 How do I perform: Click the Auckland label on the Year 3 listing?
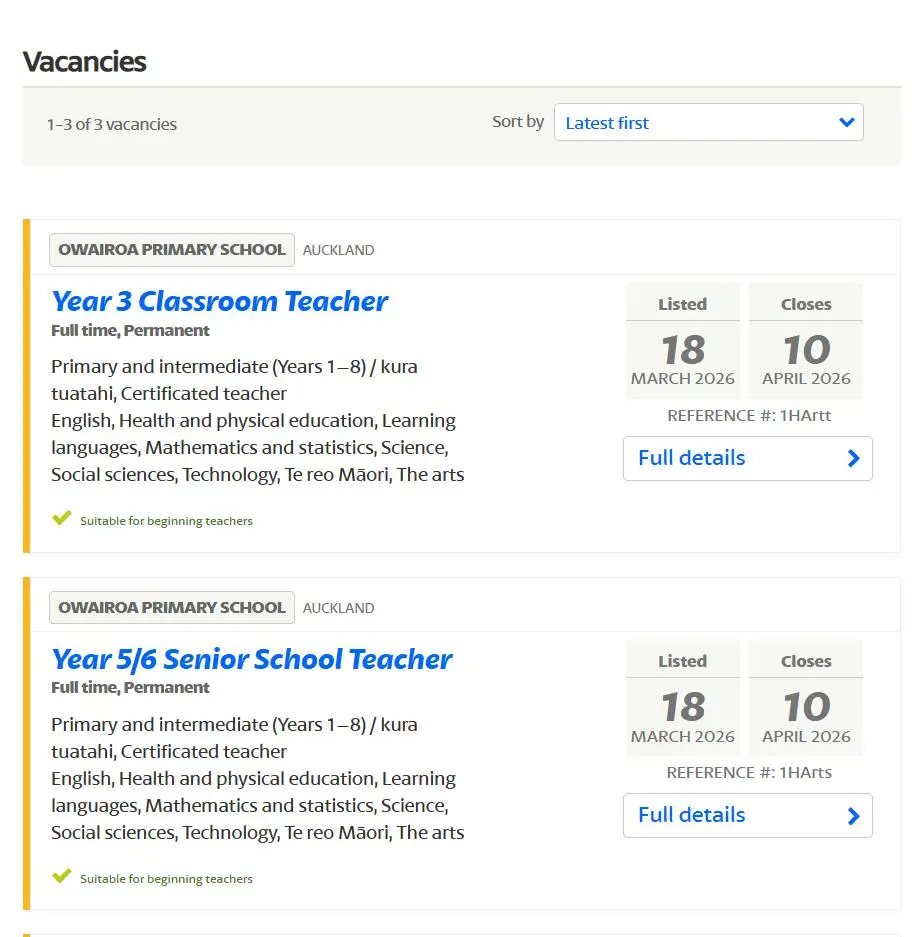click(338, 250)
